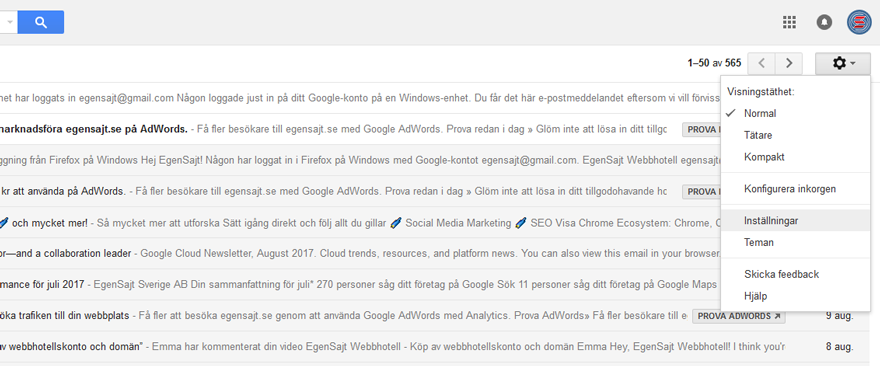This screenshot has width=880, height=366.
Task: Open the 'för juli 2017' performance email
Action: tap(359, 285)
